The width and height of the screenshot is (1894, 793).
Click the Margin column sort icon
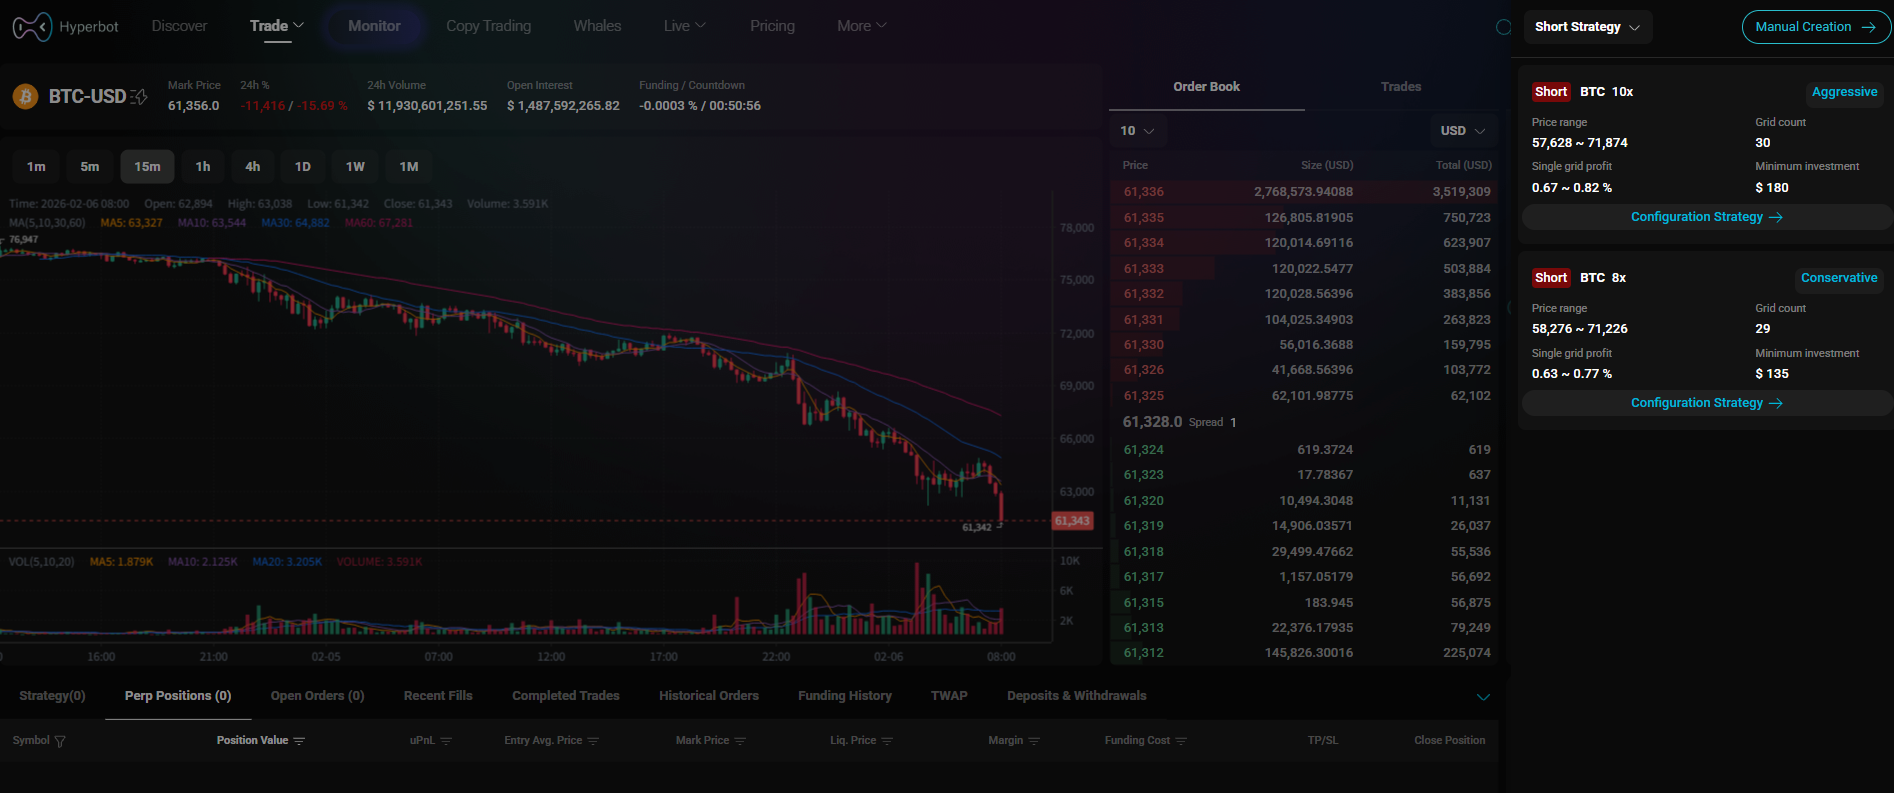click(x=1034, y=741)
